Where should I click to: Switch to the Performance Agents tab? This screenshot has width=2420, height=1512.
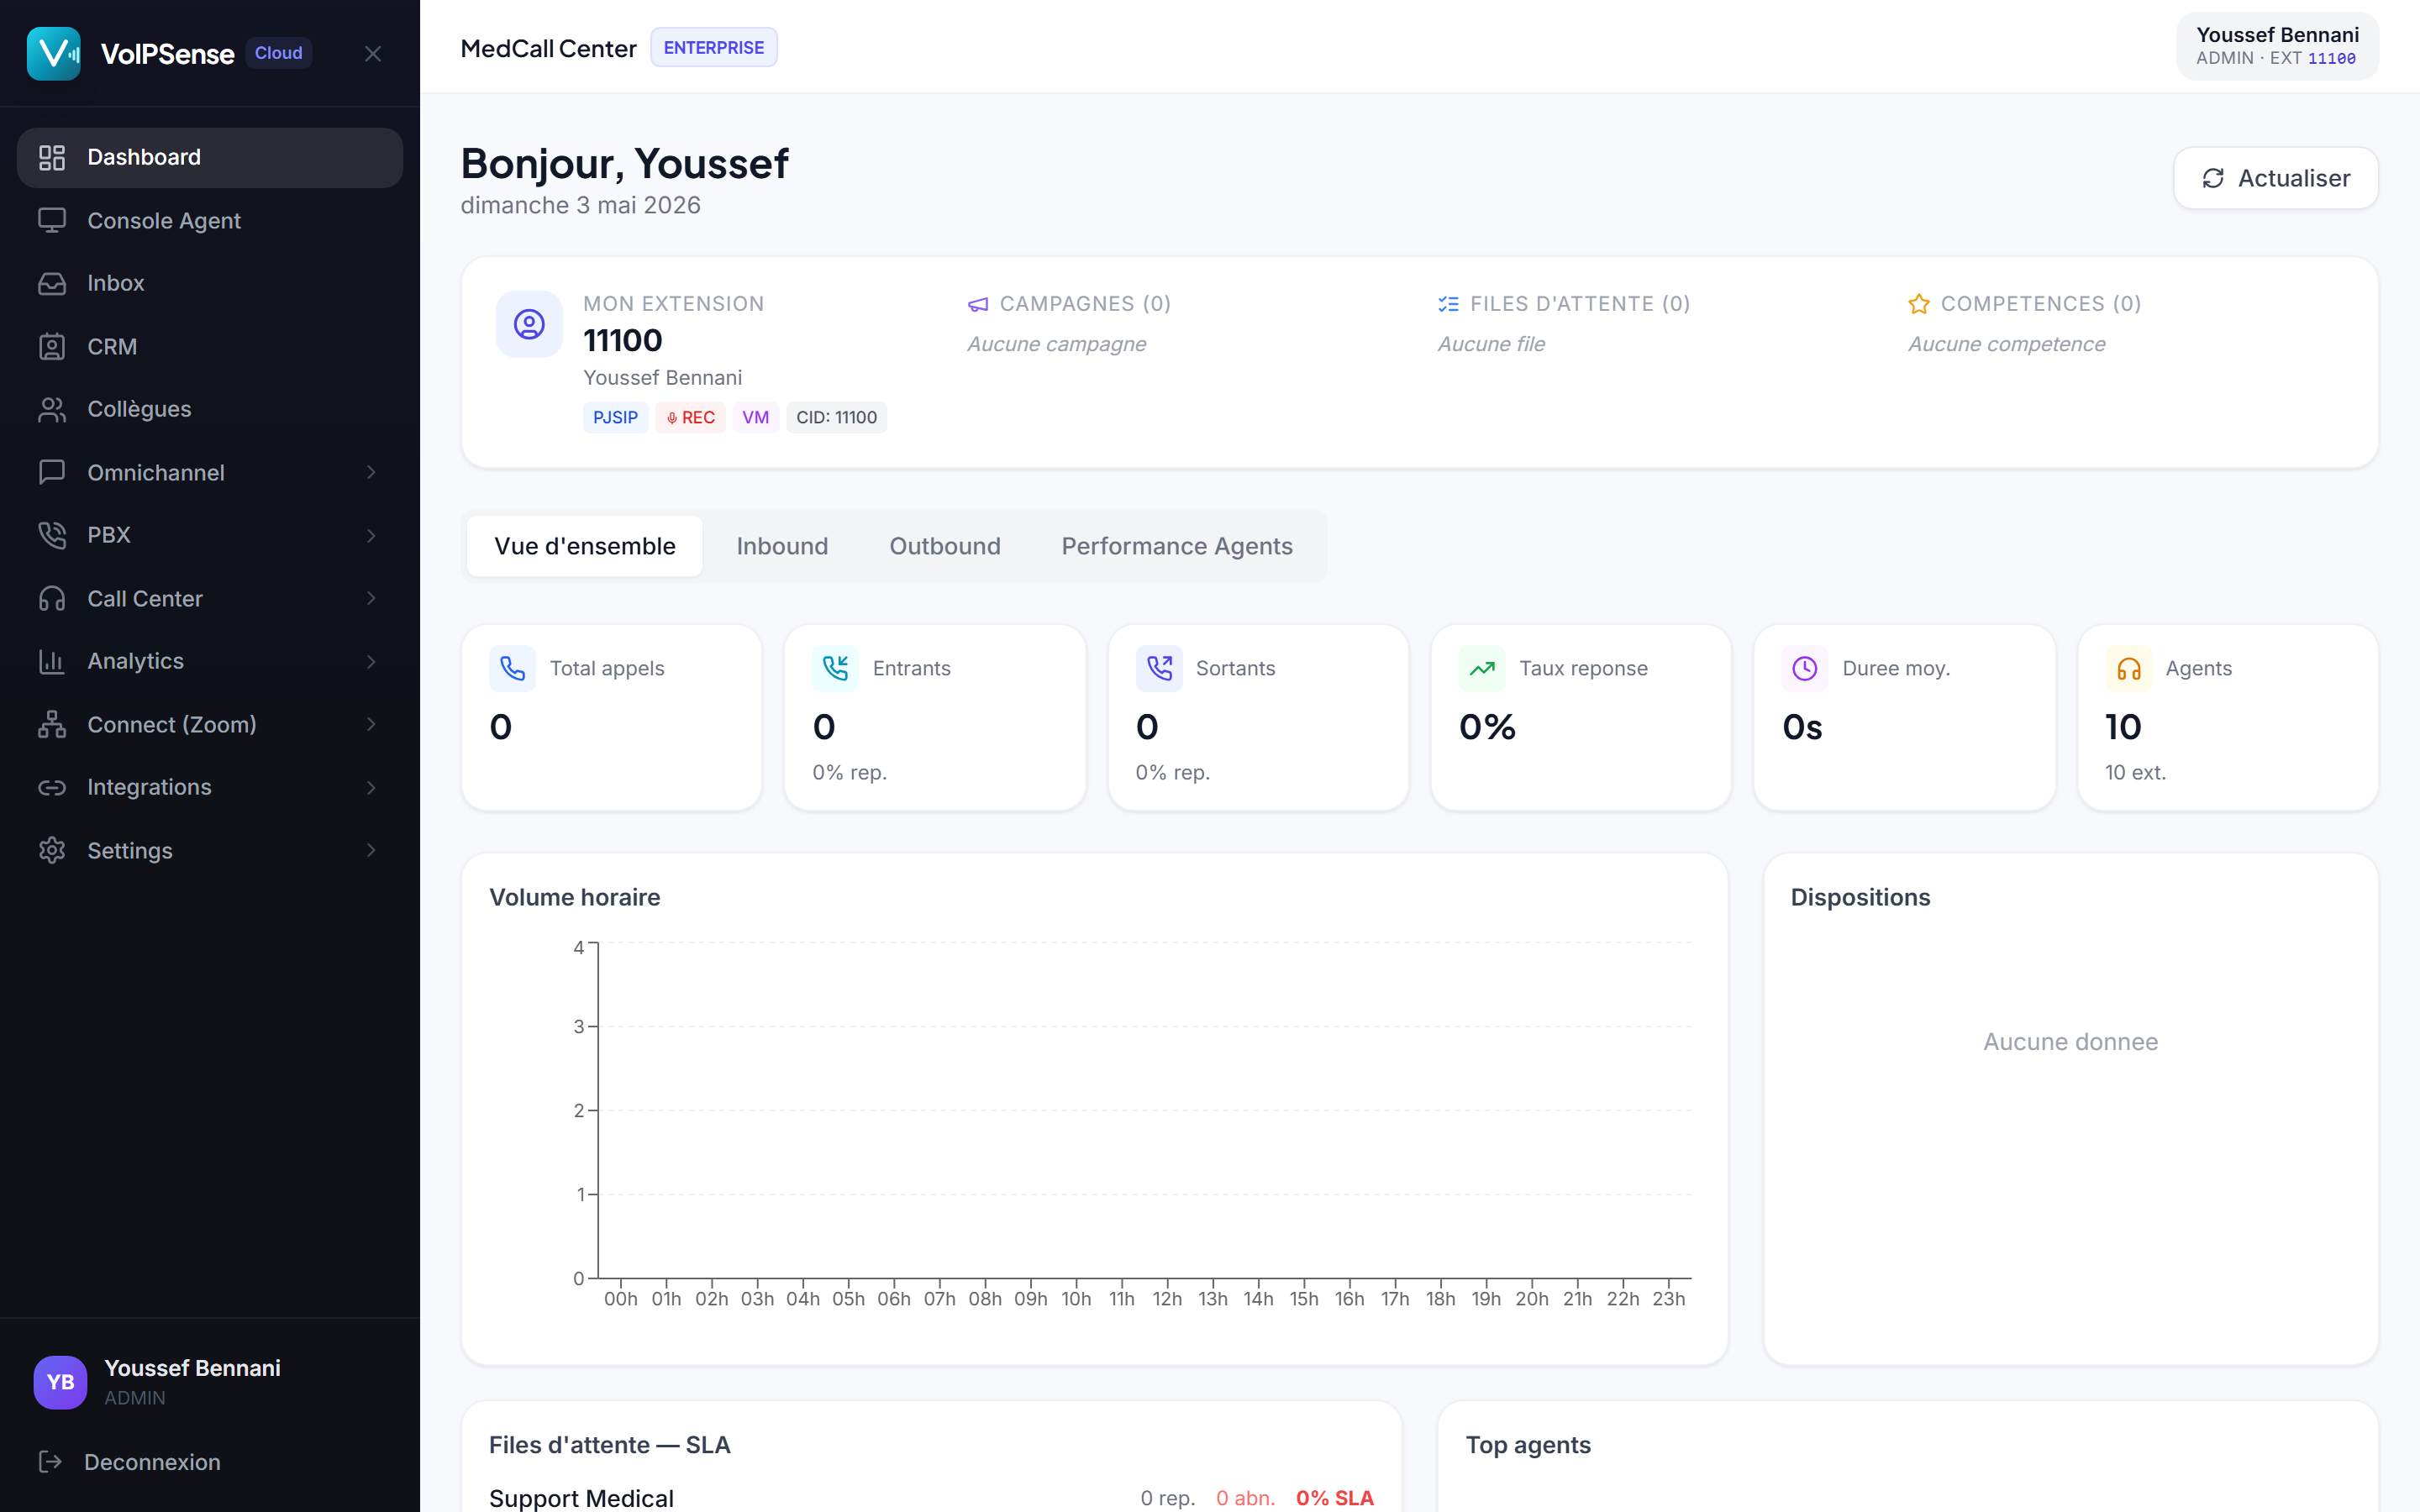(1177, 546)
